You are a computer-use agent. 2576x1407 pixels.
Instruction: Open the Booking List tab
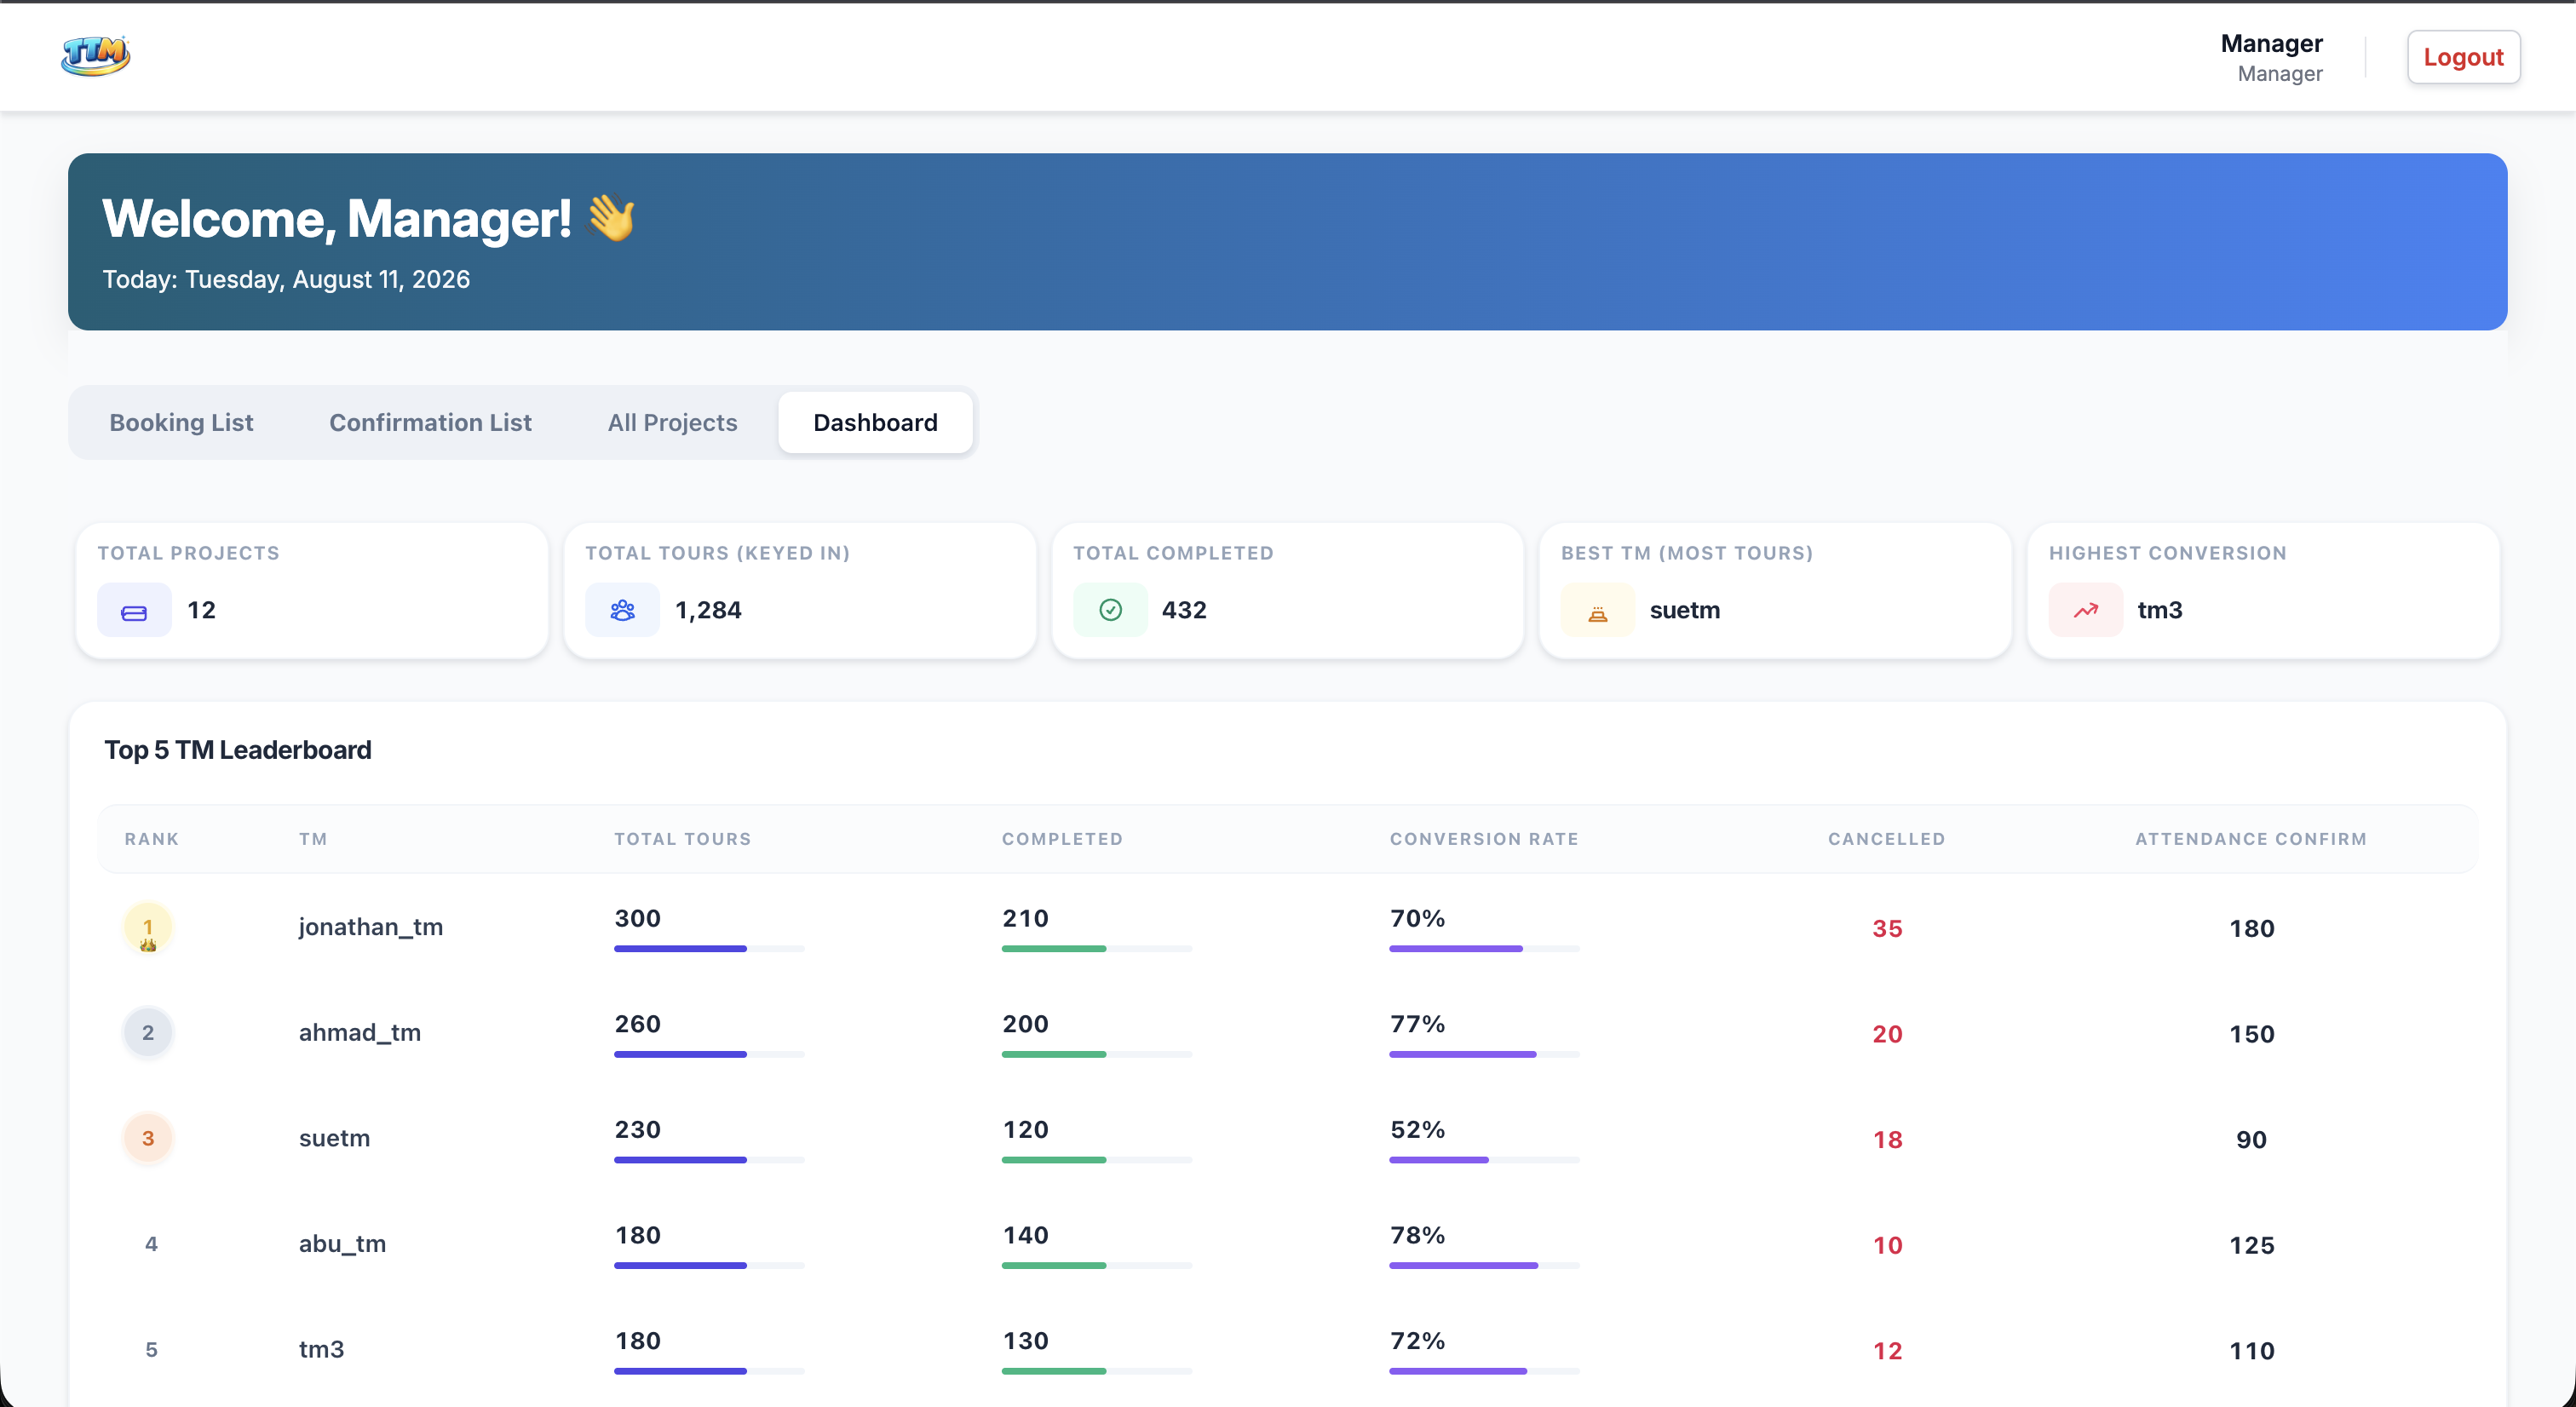pos(181,423)
